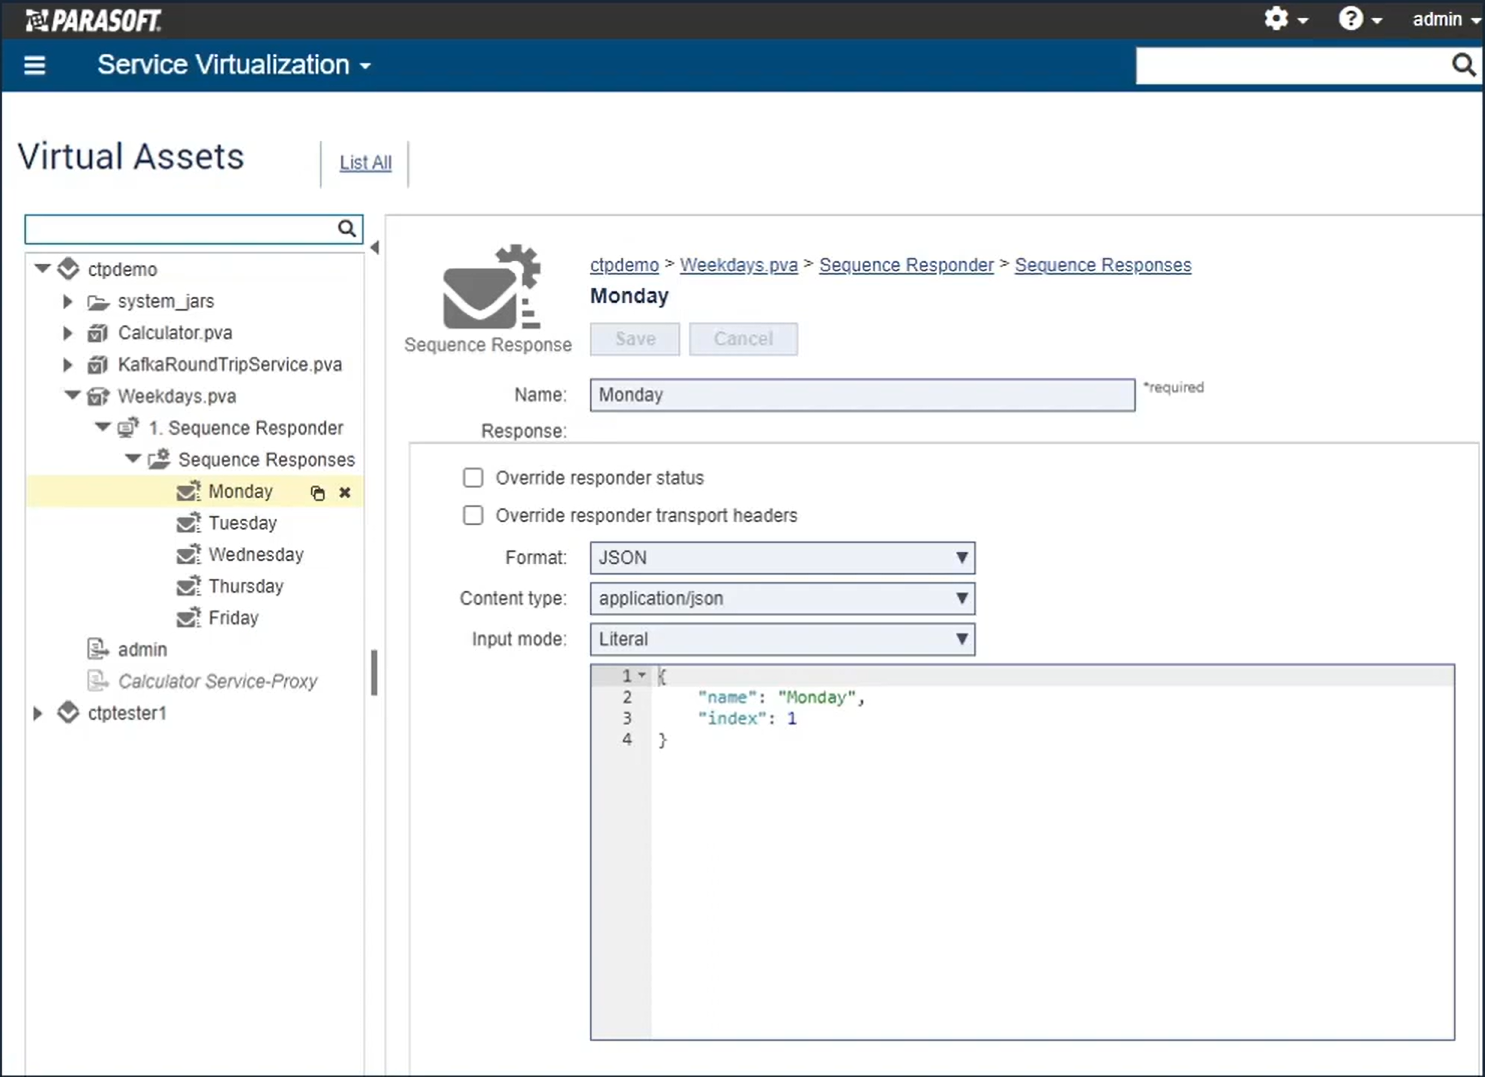This screenshot has width=1485, height=1077.
Task: Collapse the ctpdemo tree node
Action: (42, 268)
